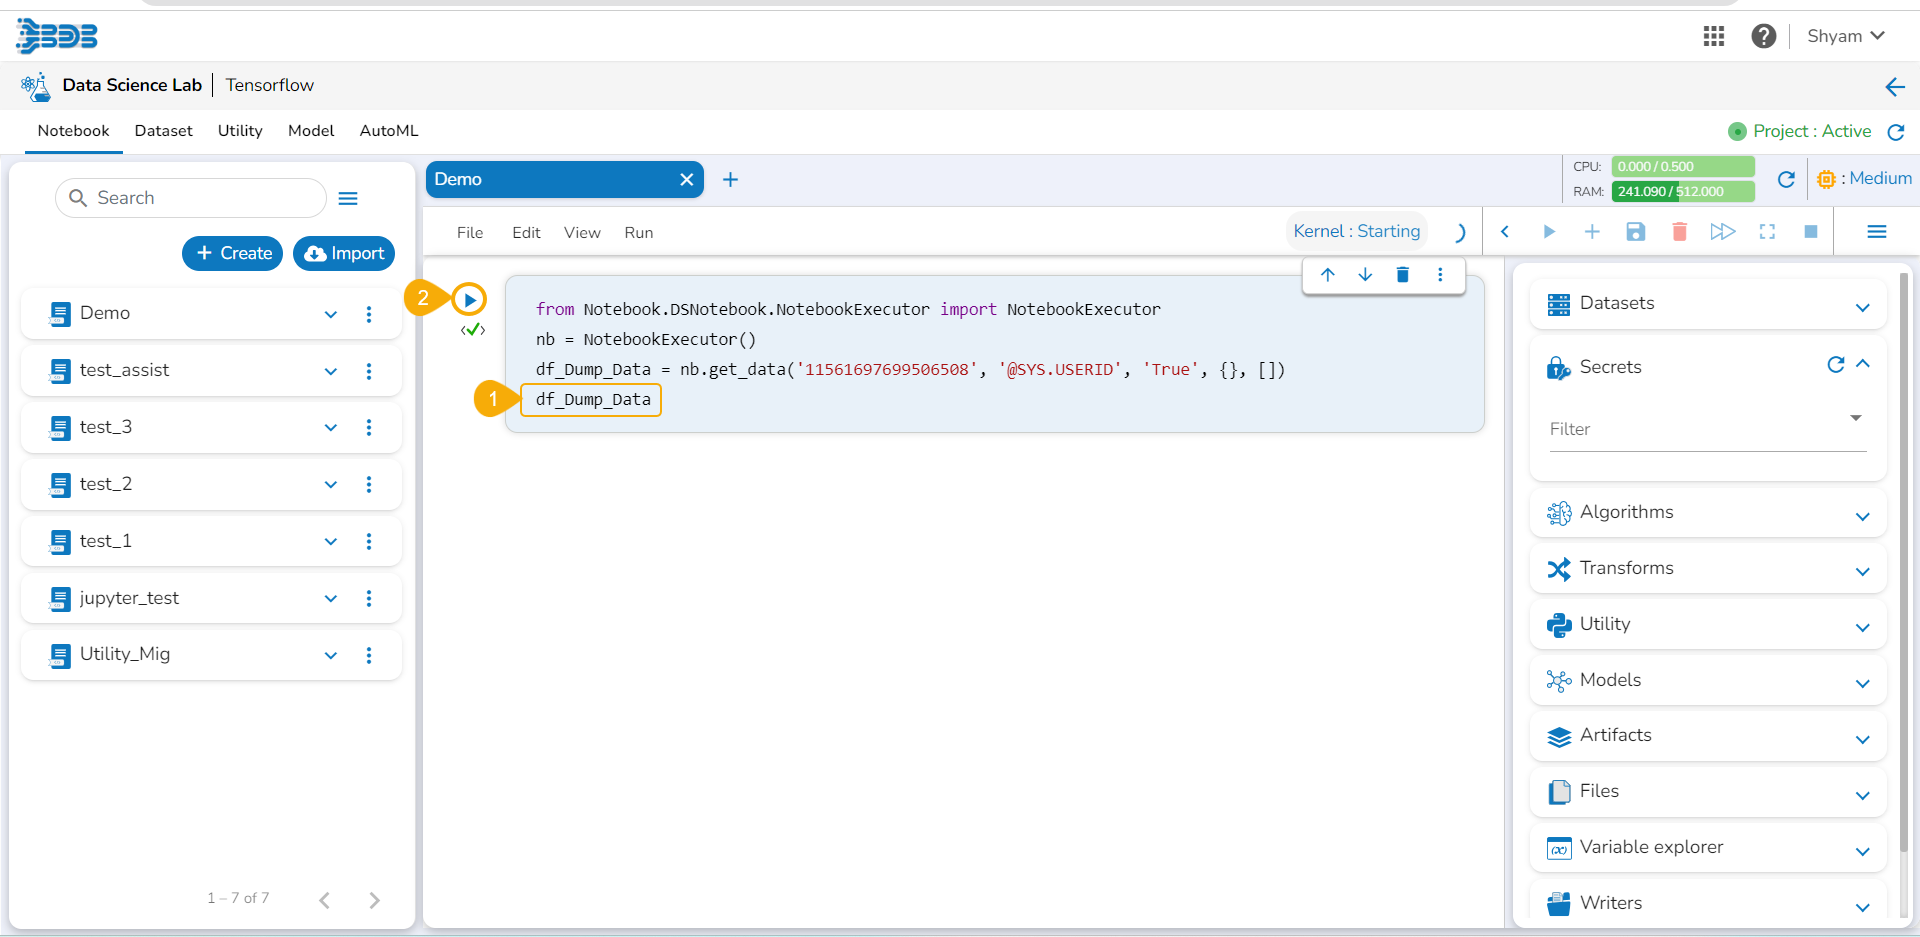The width and height of the screenshot is (1920, 937).
Task: Toggle fullscreen mode icon in toolbar
Action: pyautogui.click(x=1767, y=232)
